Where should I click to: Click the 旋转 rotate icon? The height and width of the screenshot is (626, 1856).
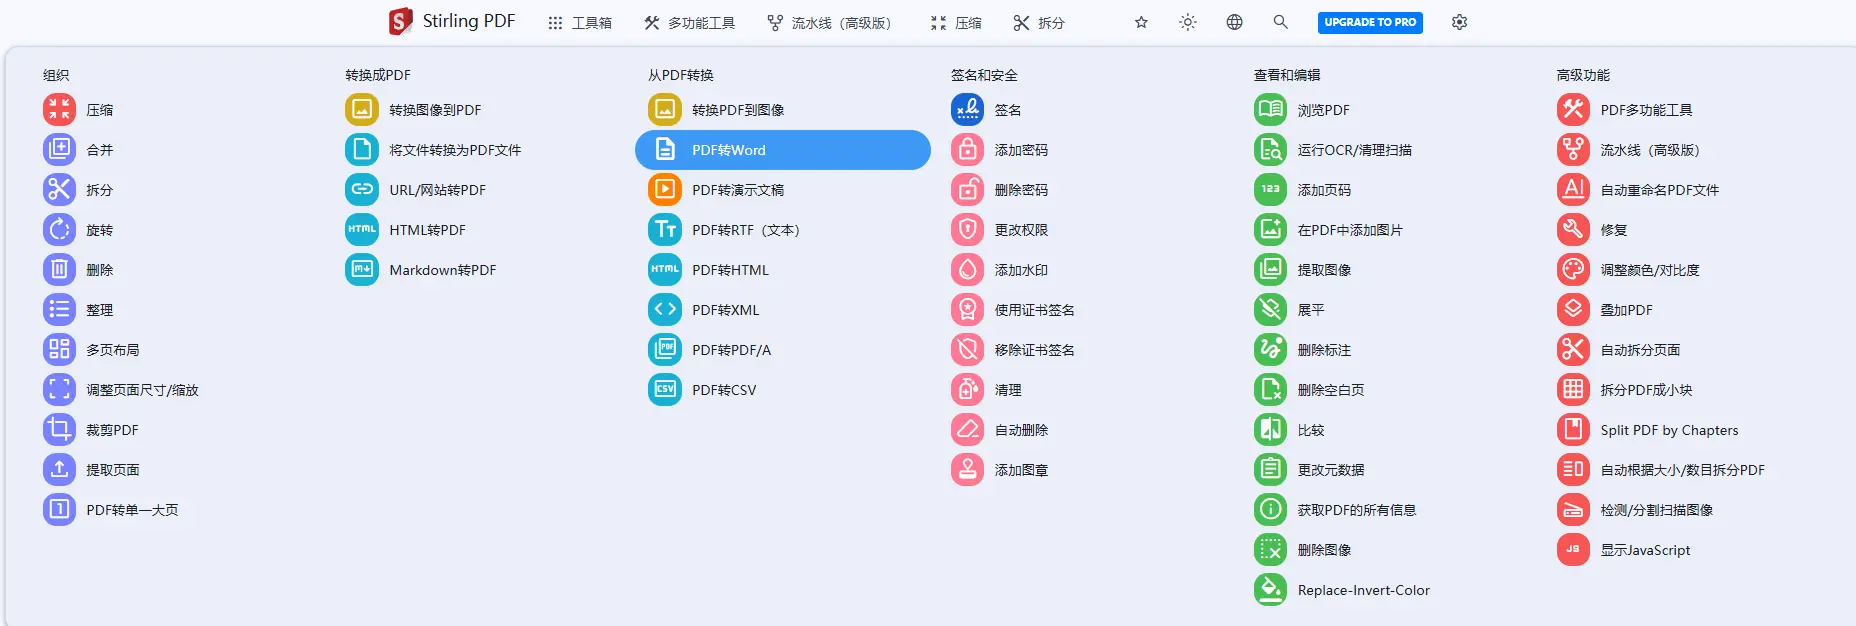(x=59, y=230)
